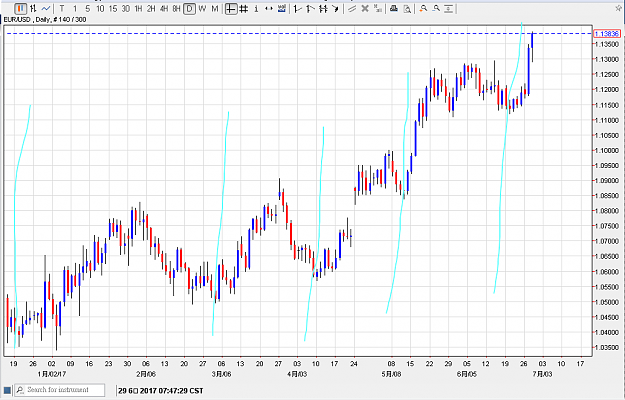Click the delete X icon
The image size is (625, 400).
pos(365,8)
